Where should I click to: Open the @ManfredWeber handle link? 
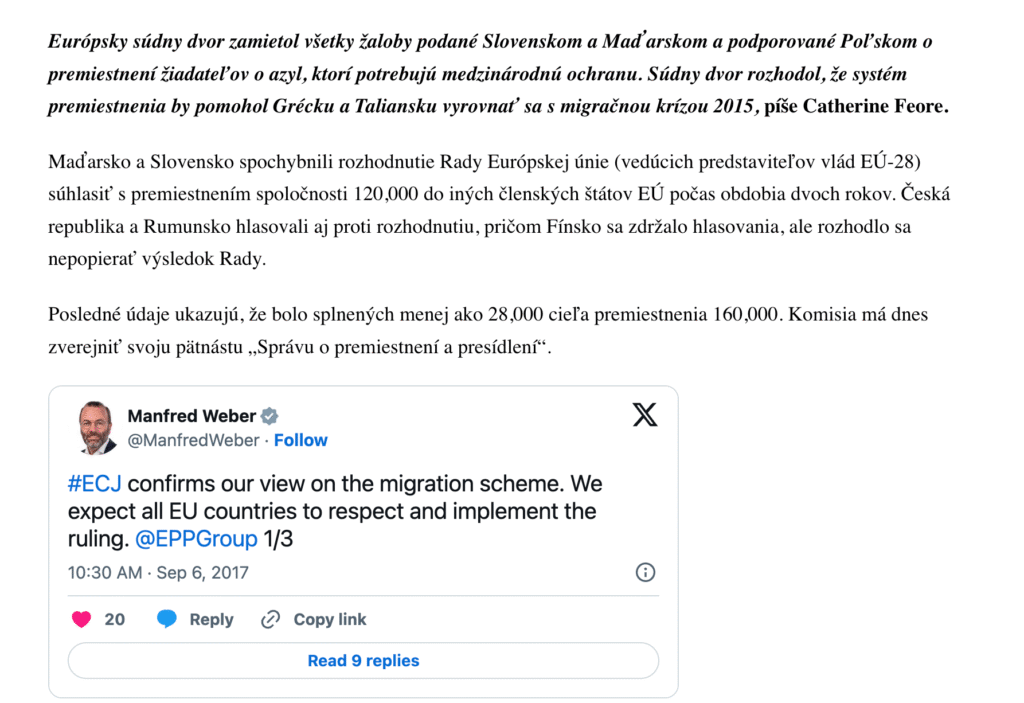coord(193,440)
